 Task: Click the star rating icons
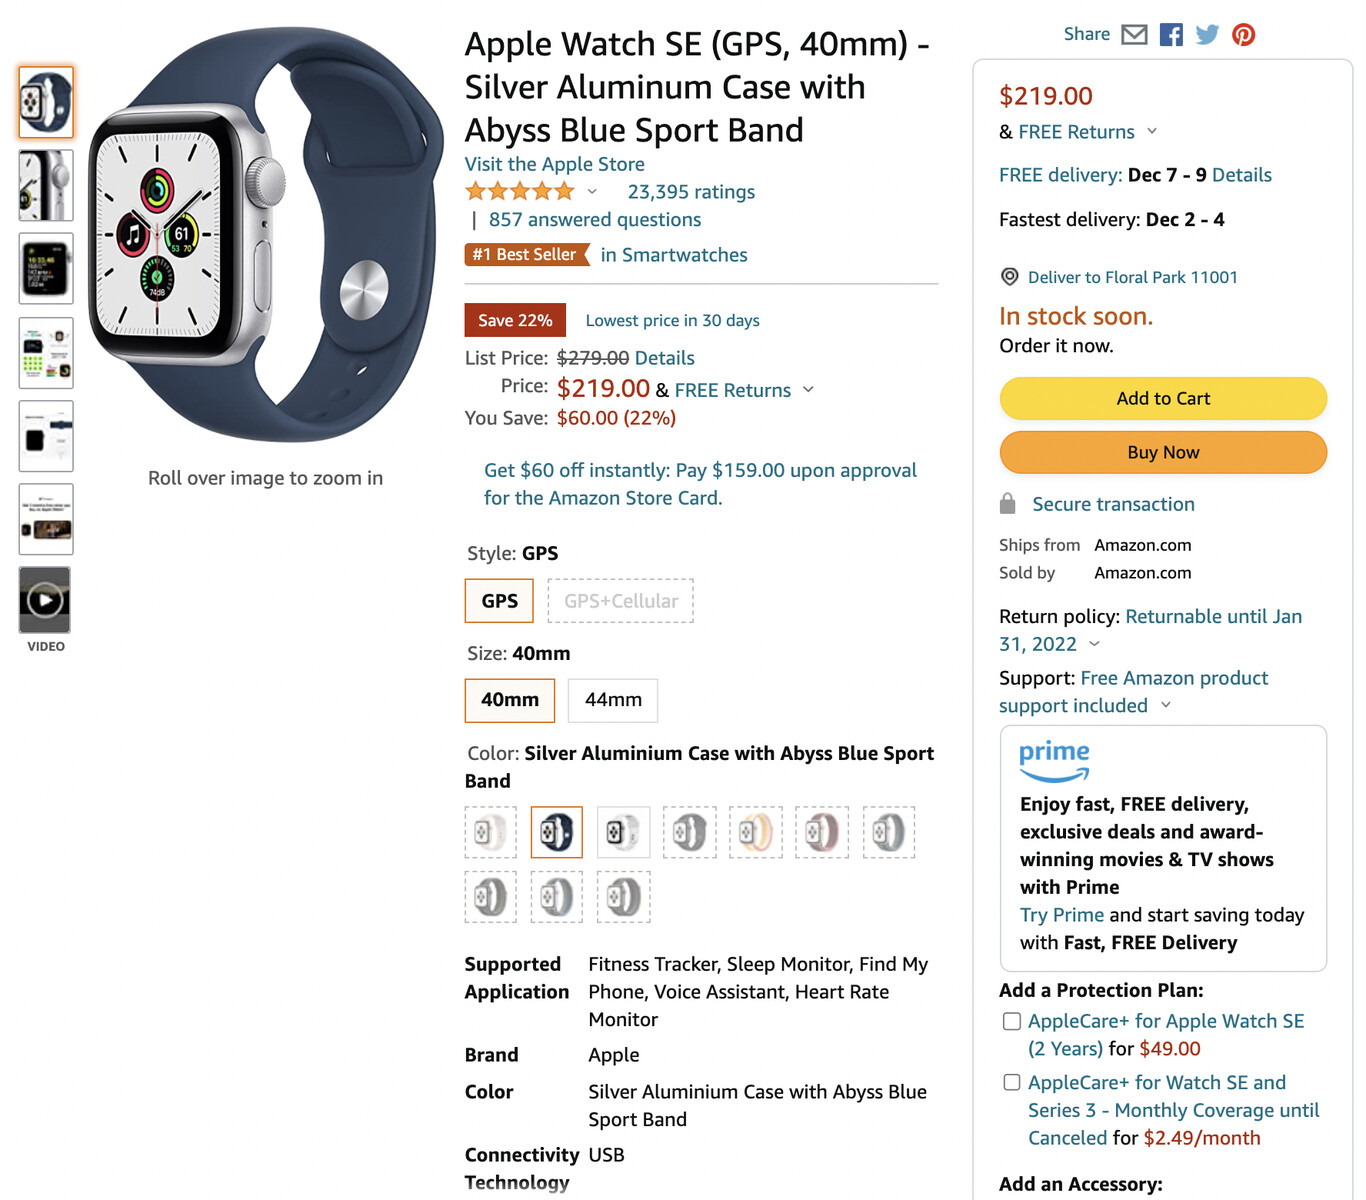coord(520,191)
